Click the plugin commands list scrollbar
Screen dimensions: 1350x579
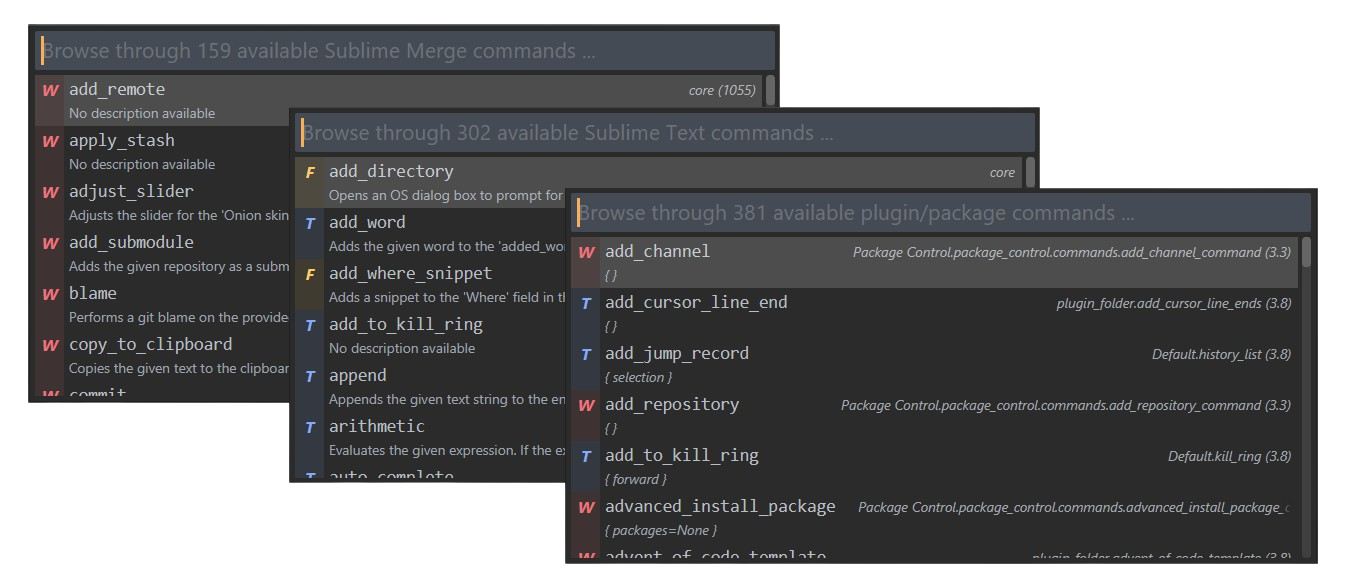click(1306, 252)
